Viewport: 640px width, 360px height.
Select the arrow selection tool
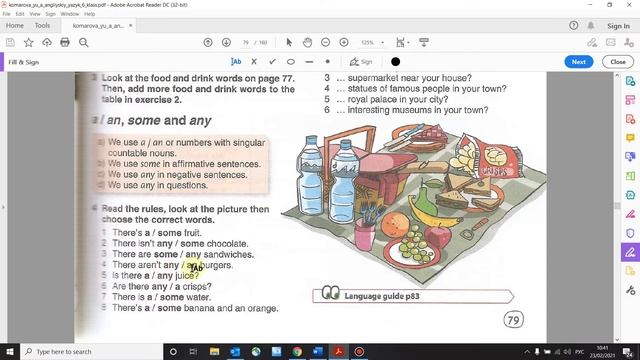289,42
